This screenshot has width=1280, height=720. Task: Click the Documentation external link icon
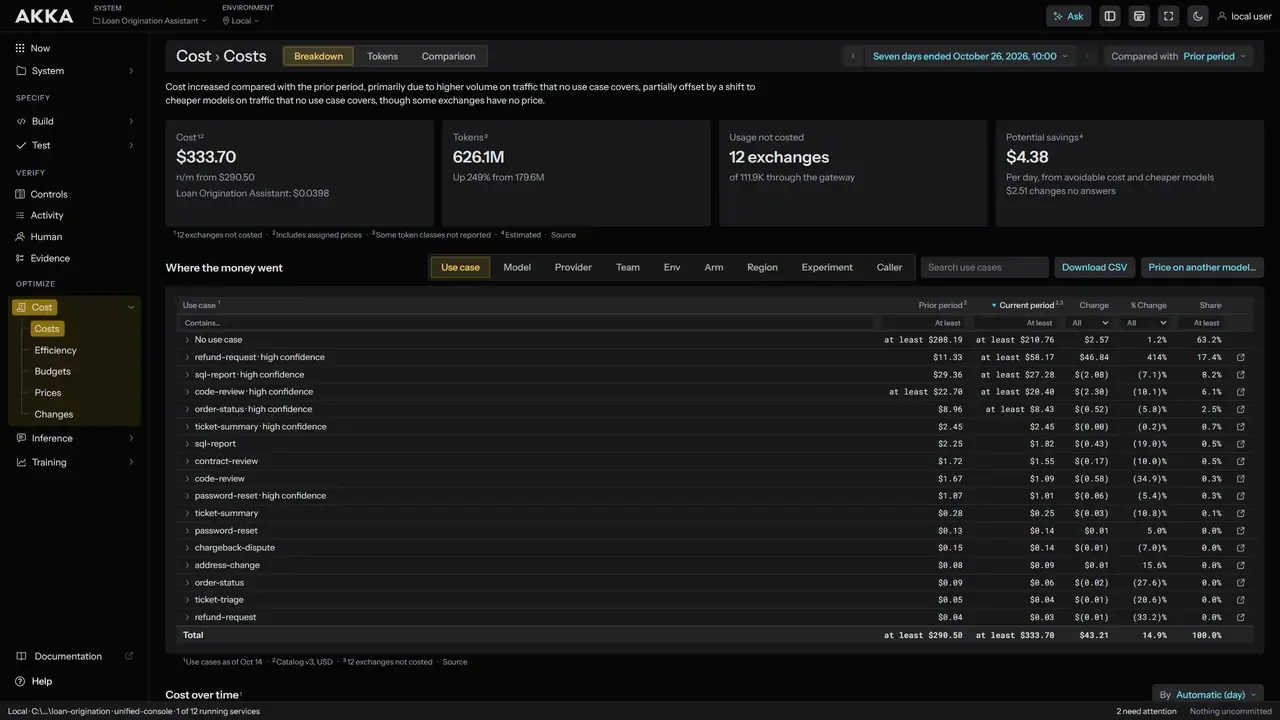pyautogui.click(x=128, y=656)
